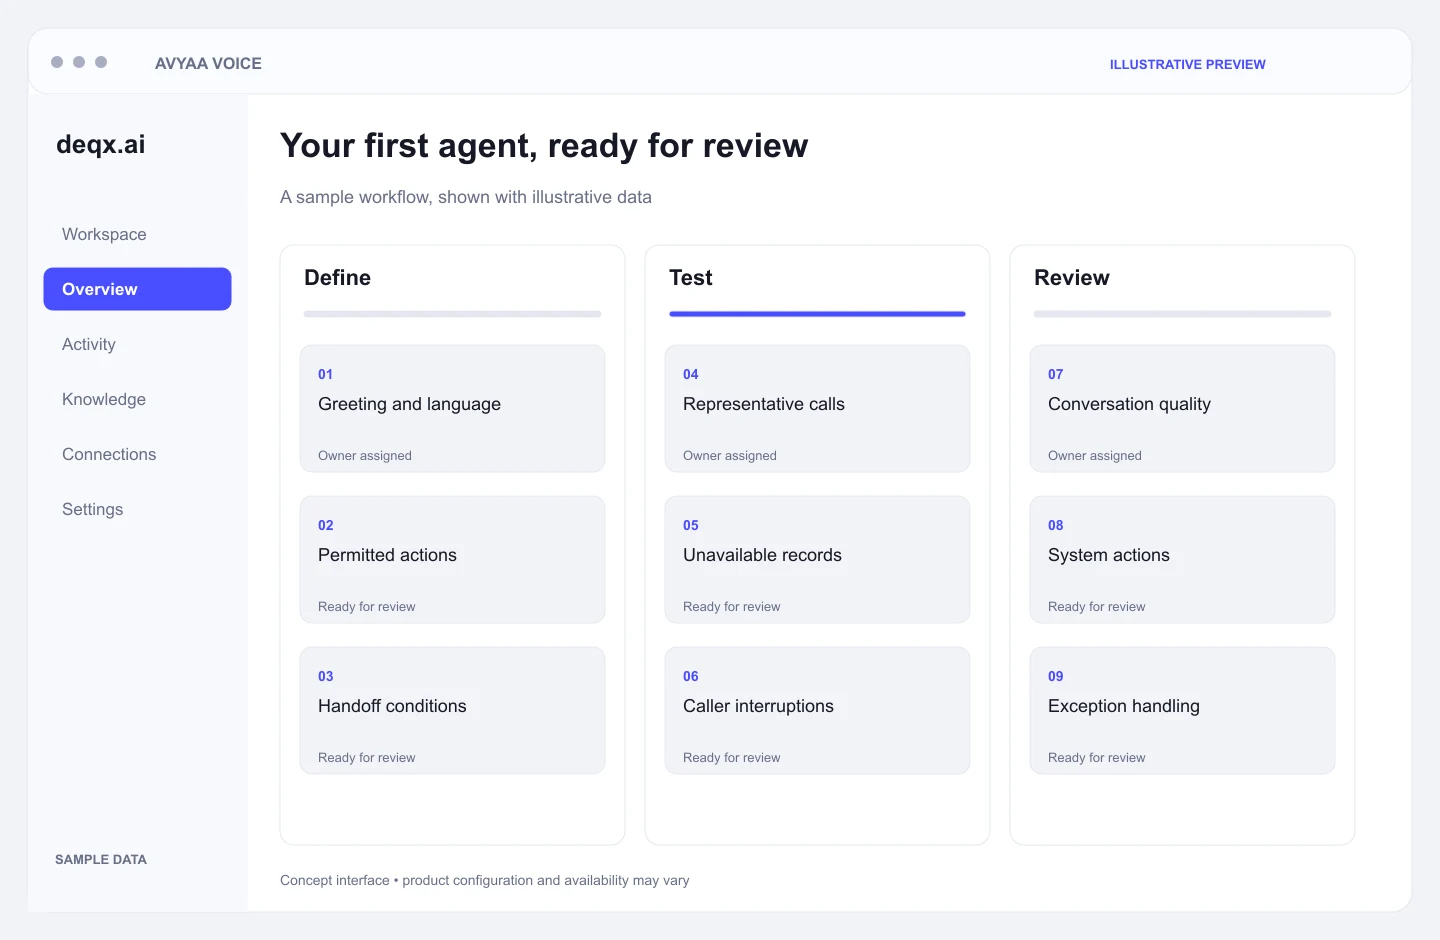Open the Permitted actions card
This screenshot has height=940, width=1440.
[452, 560]
